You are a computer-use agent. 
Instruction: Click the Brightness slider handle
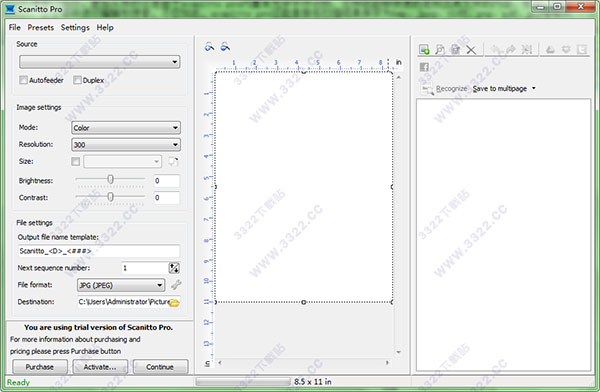(111, 179)
